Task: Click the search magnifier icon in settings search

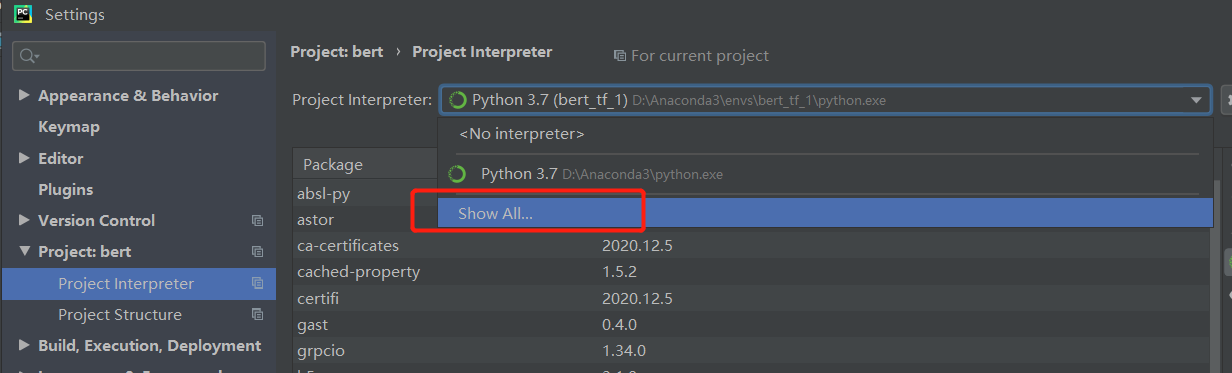Action: click(x=27, y=56)
